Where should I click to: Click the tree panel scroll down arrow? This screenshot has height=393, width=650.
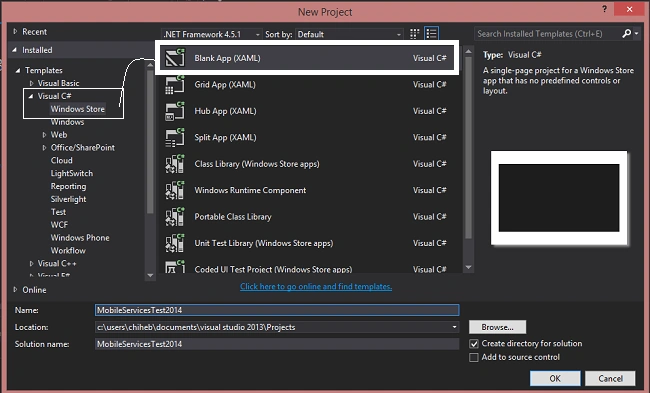coord(150,275)
